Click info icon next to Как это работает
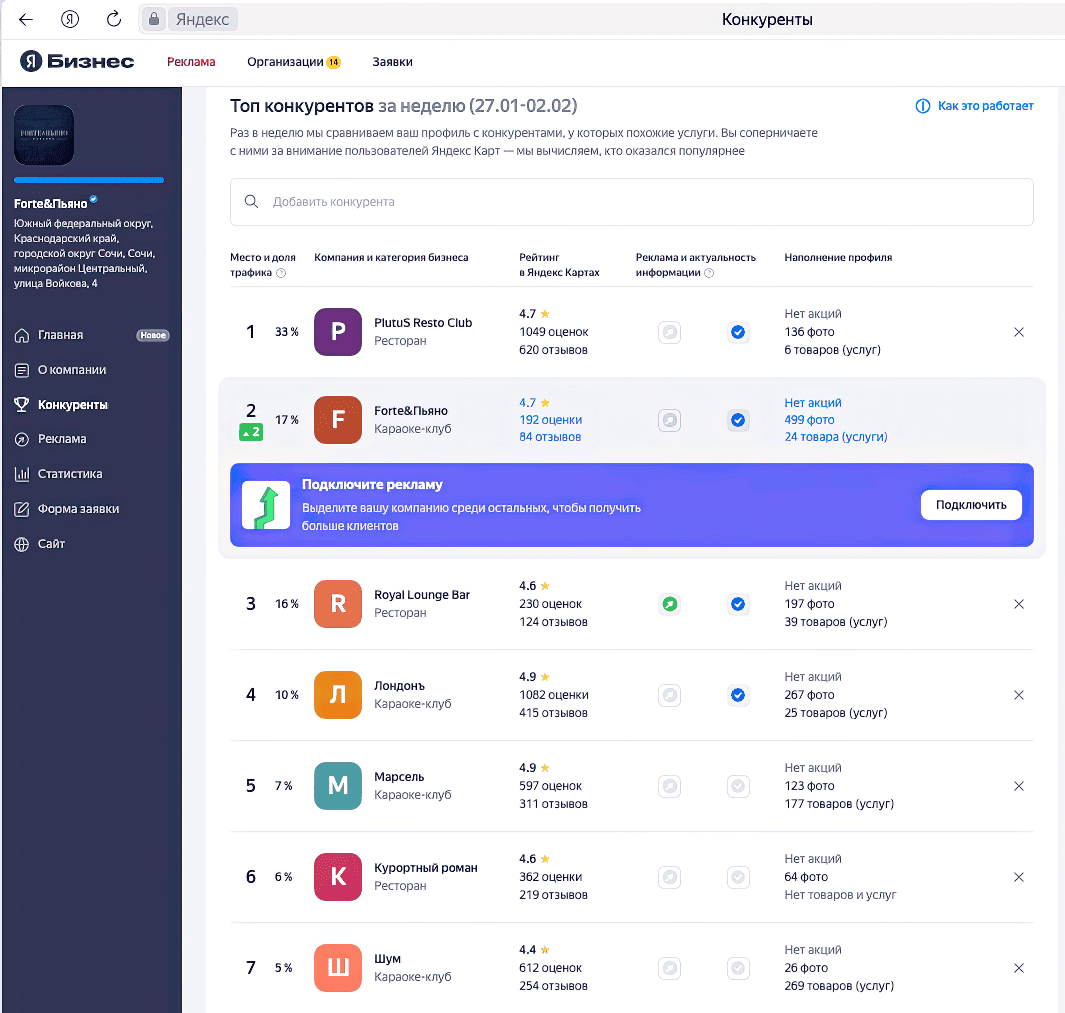This screenshot has height=1013, width=1065. (922, 106)
